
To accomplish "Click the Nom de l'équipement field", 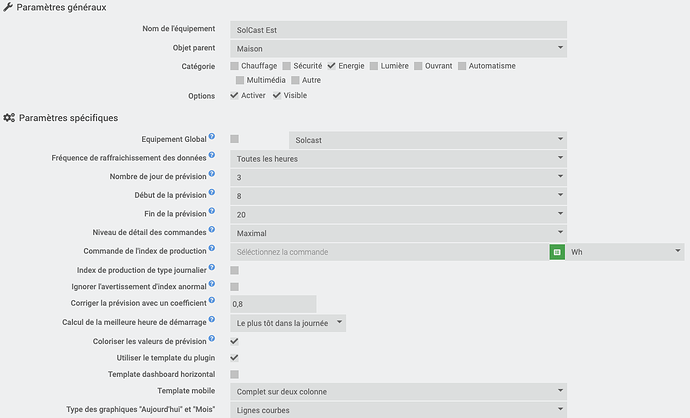I will tap(398, 30).
